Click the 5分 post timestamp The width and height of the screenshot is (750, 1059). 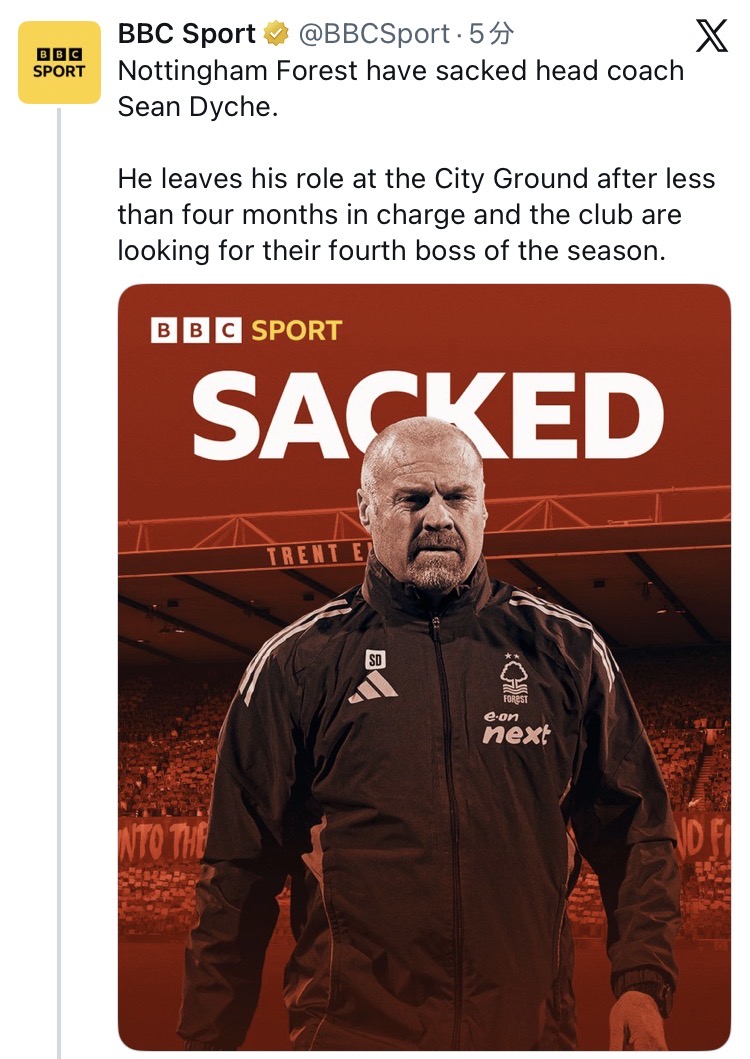[x=491, y=34]
